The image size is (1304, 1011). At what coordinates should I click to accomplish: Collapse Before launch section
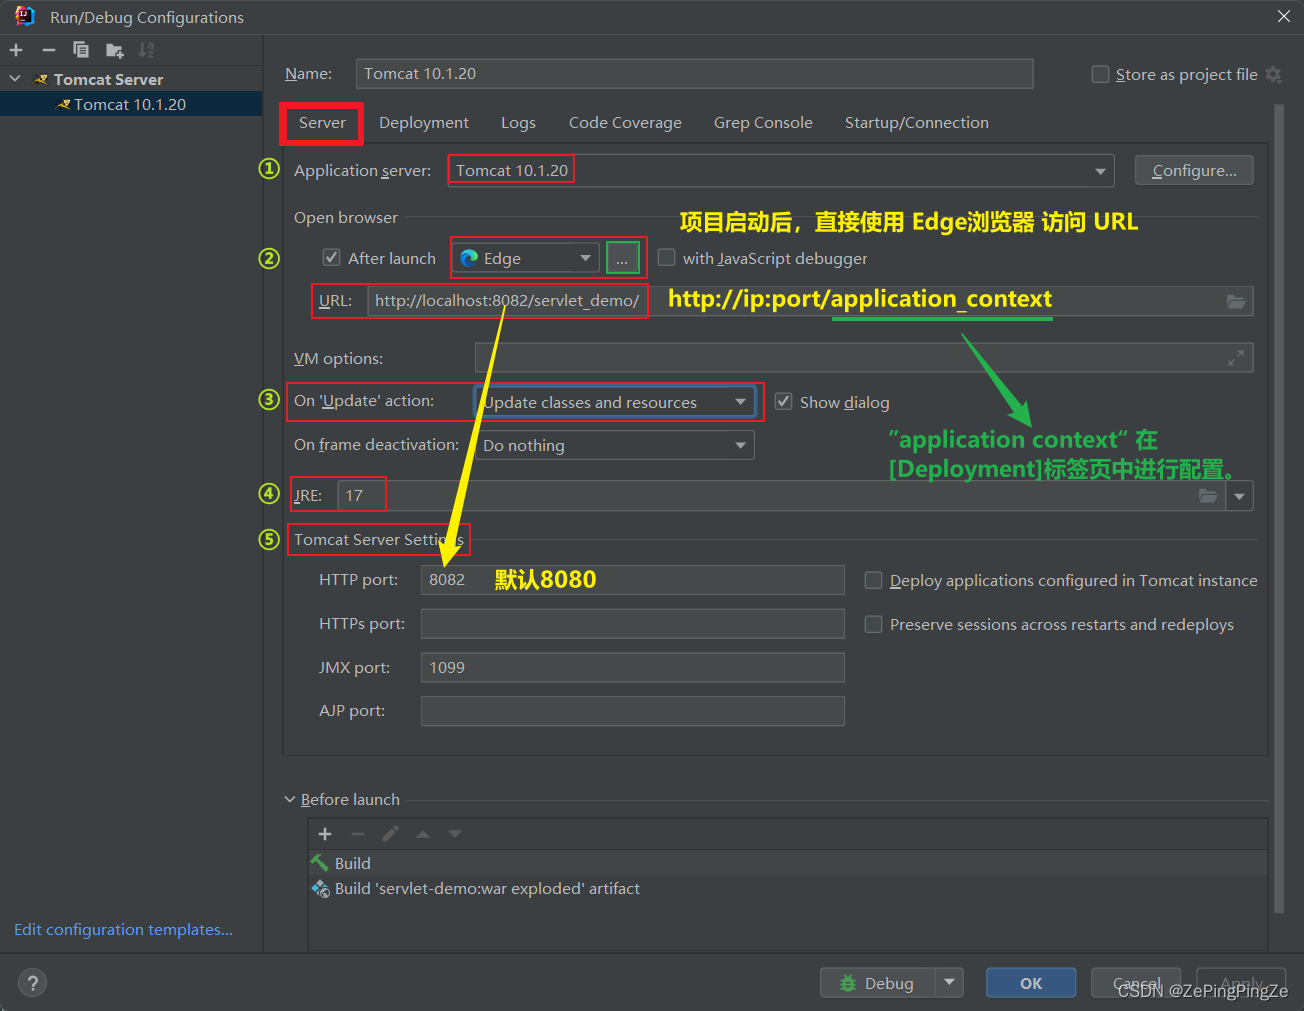point(290,799)
